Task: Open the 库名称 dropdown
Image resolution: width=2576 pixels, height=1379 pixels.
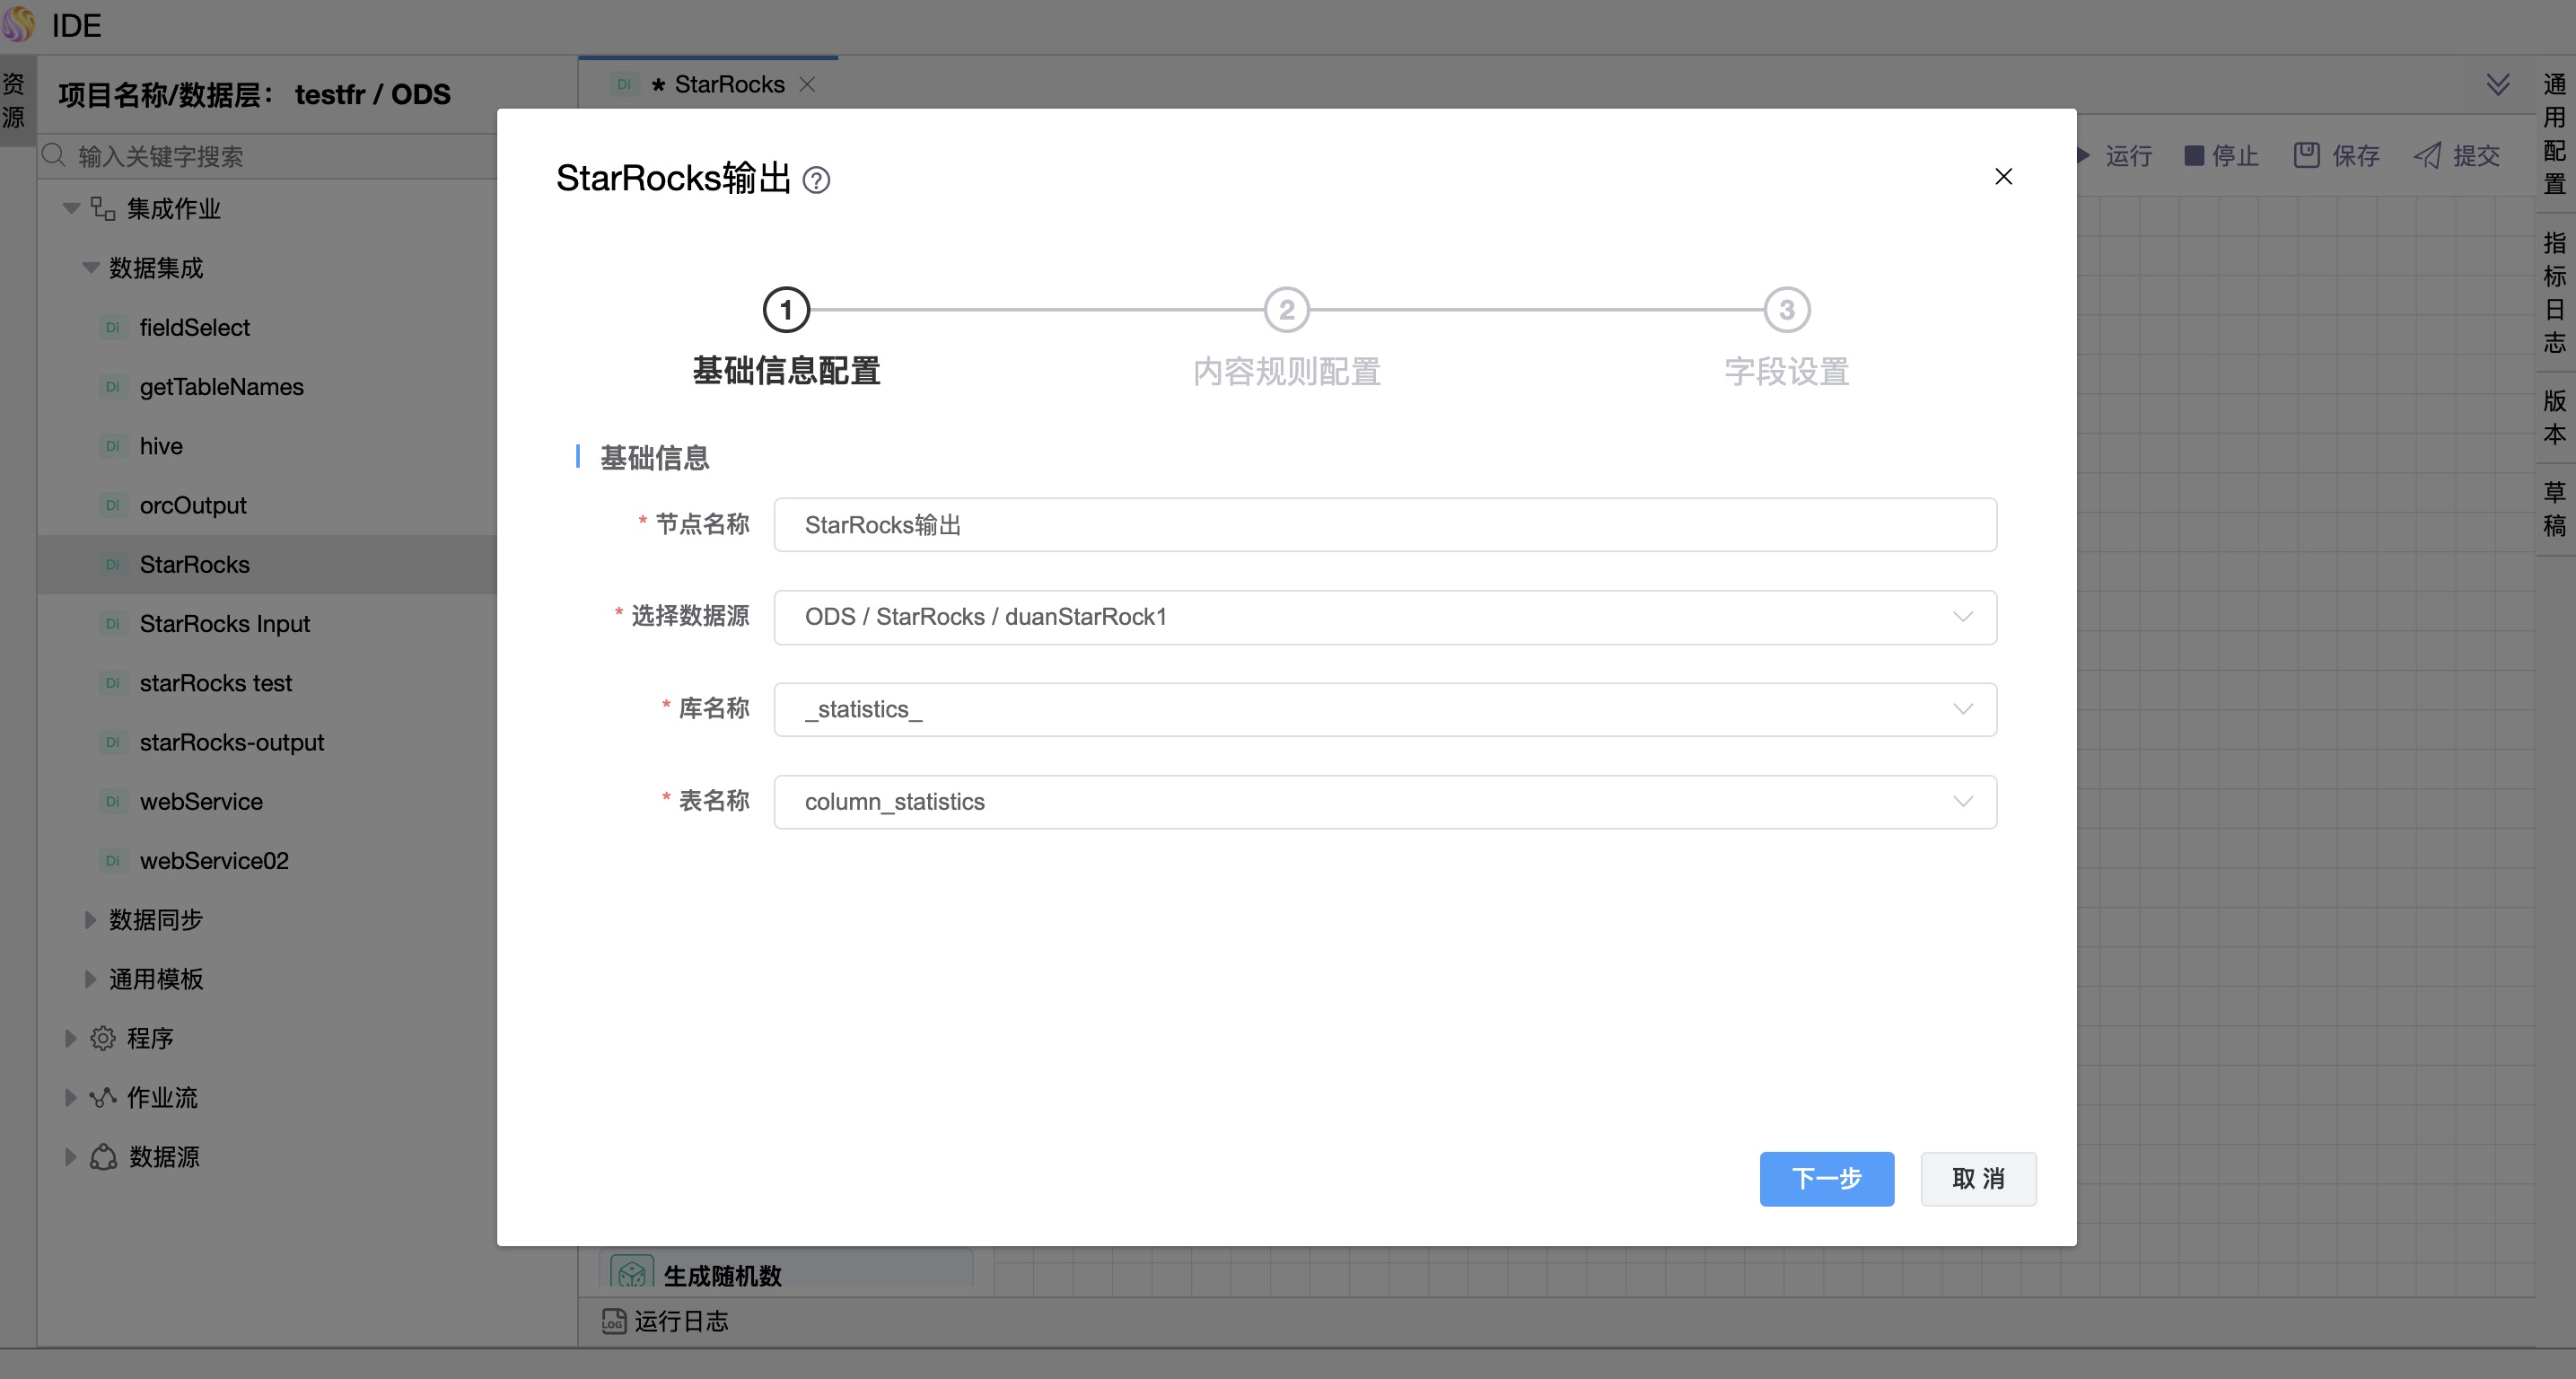Action: pyautogui.click(x=1384, y=709)
